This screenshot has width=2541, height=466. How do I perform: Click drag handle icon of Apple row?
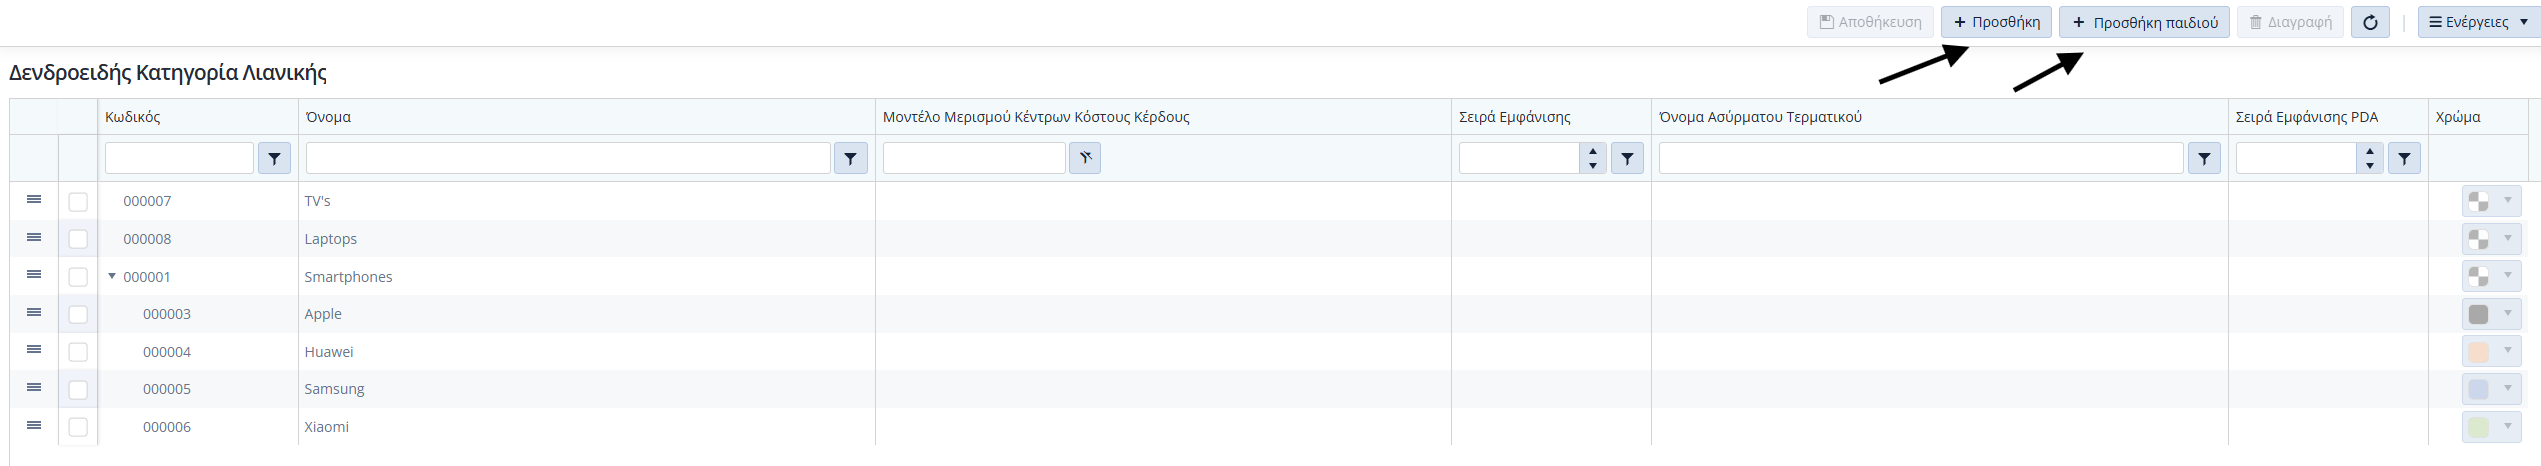[x=34, y=313]
